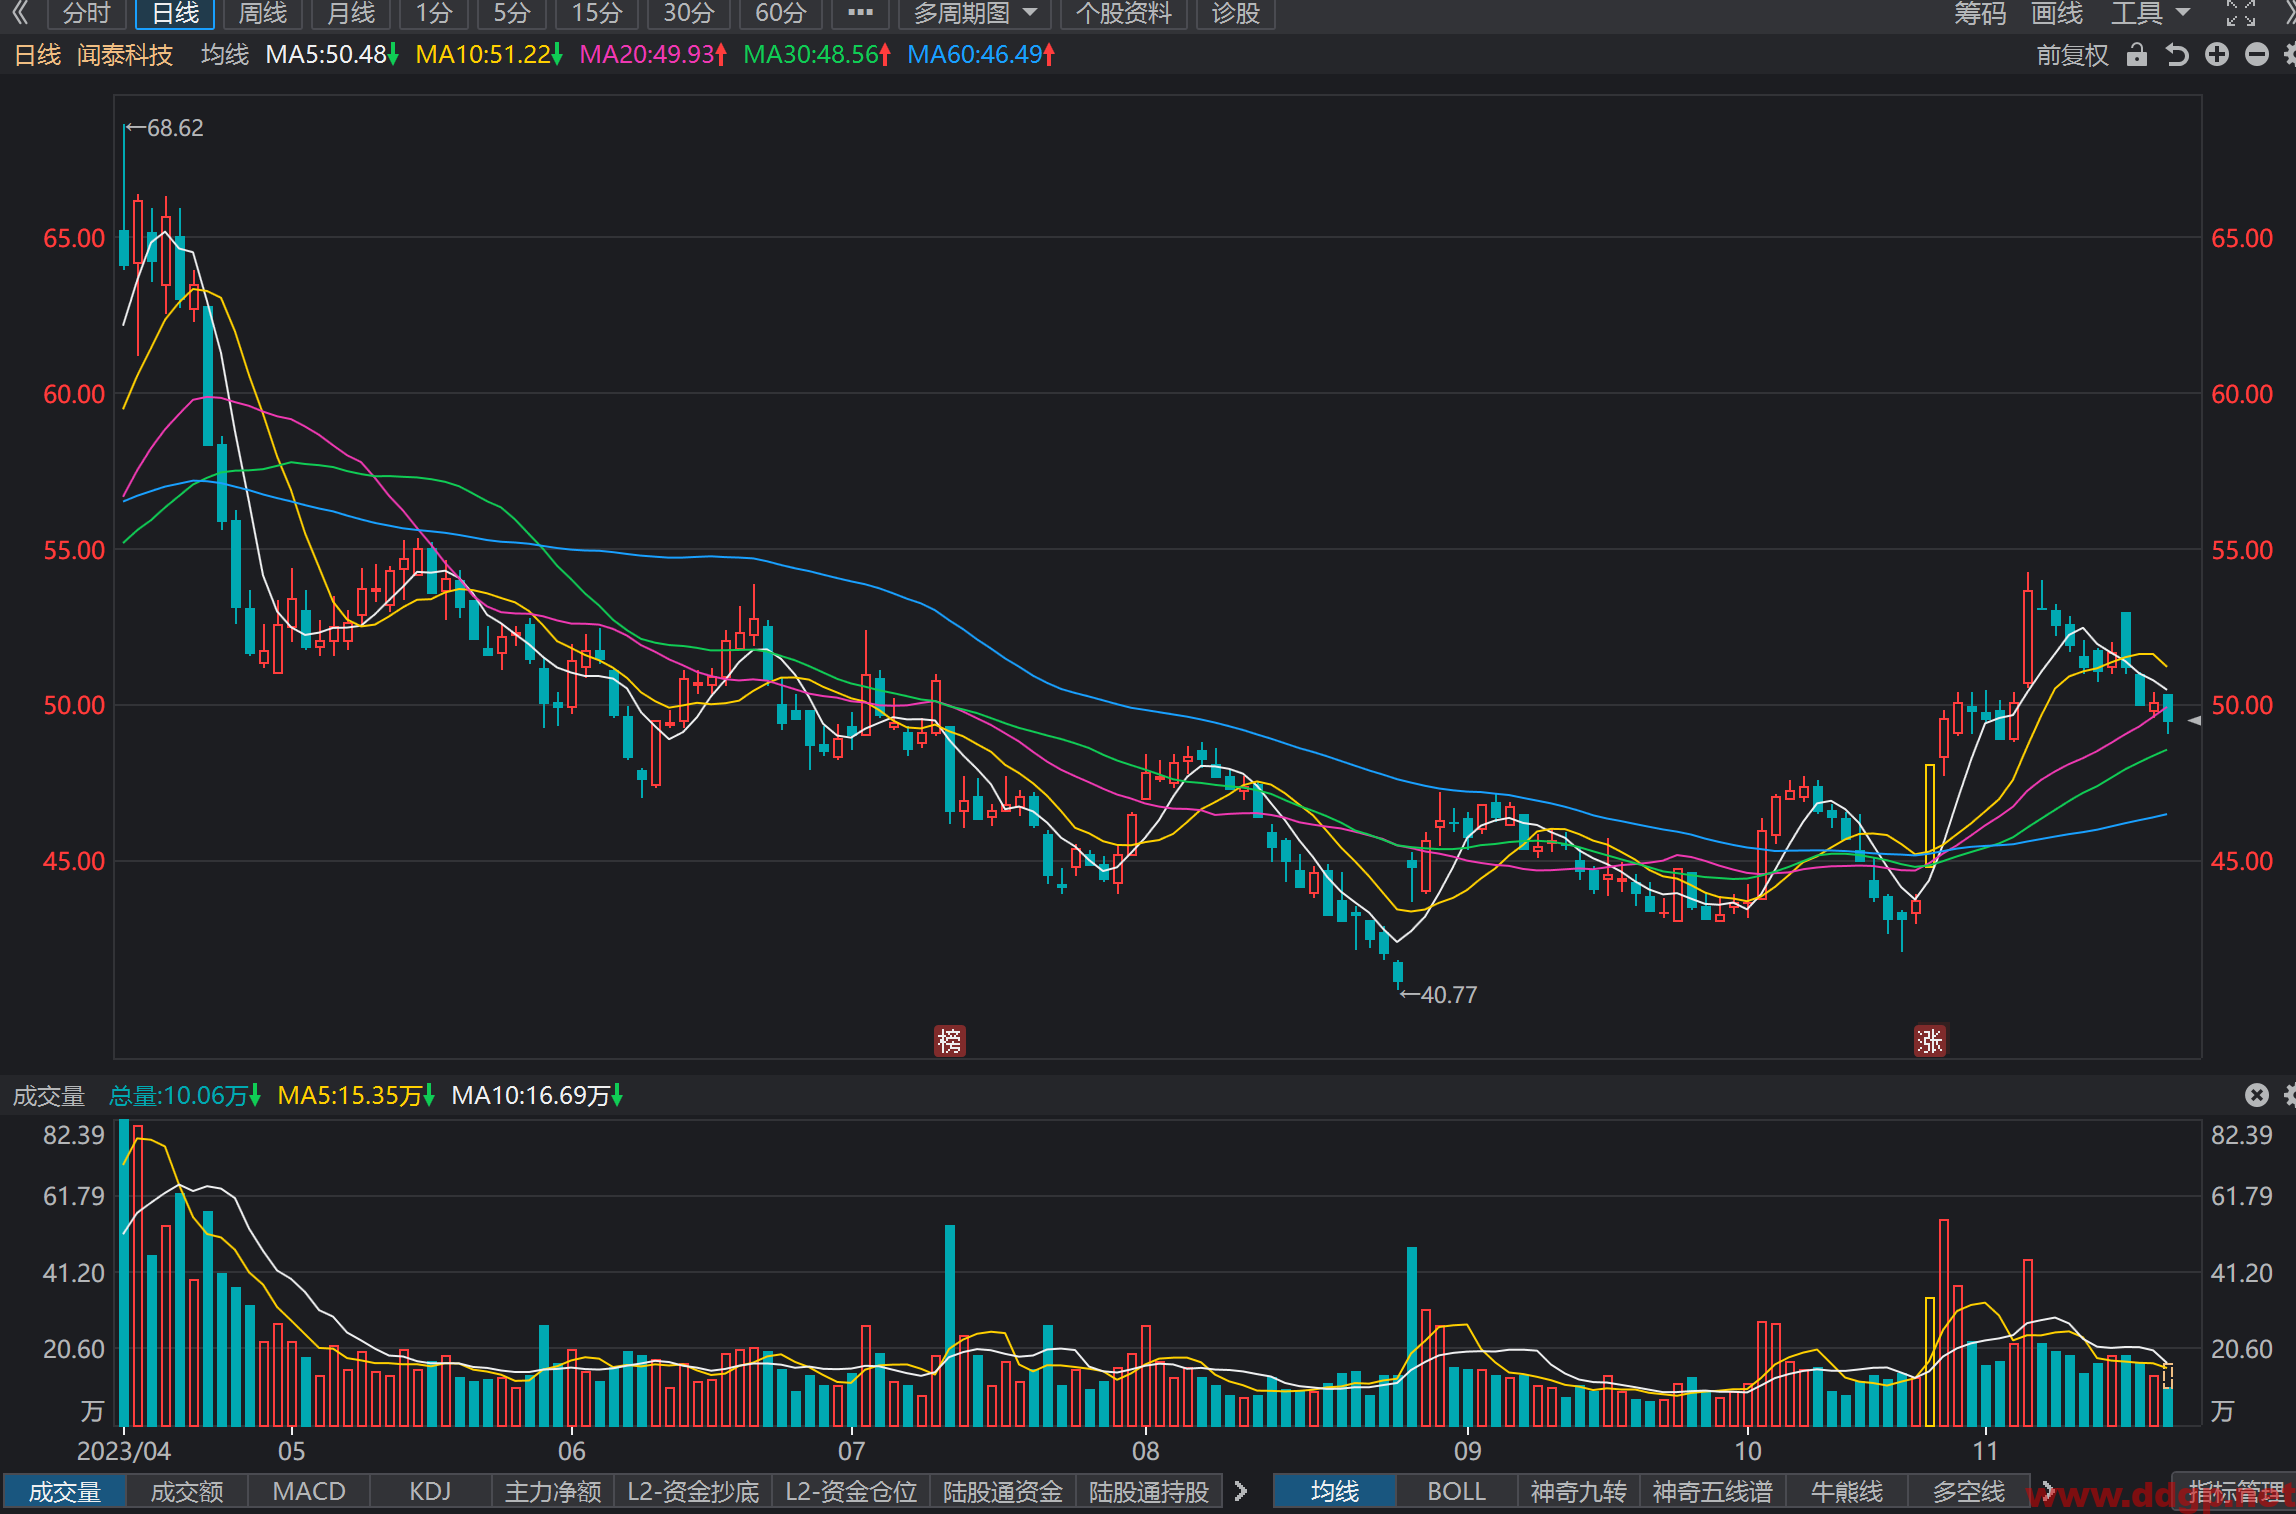Viewport: 2296px width, 1514px height.
Task: Click the undo/reset arrow icon
Action: coord(2177,55)
